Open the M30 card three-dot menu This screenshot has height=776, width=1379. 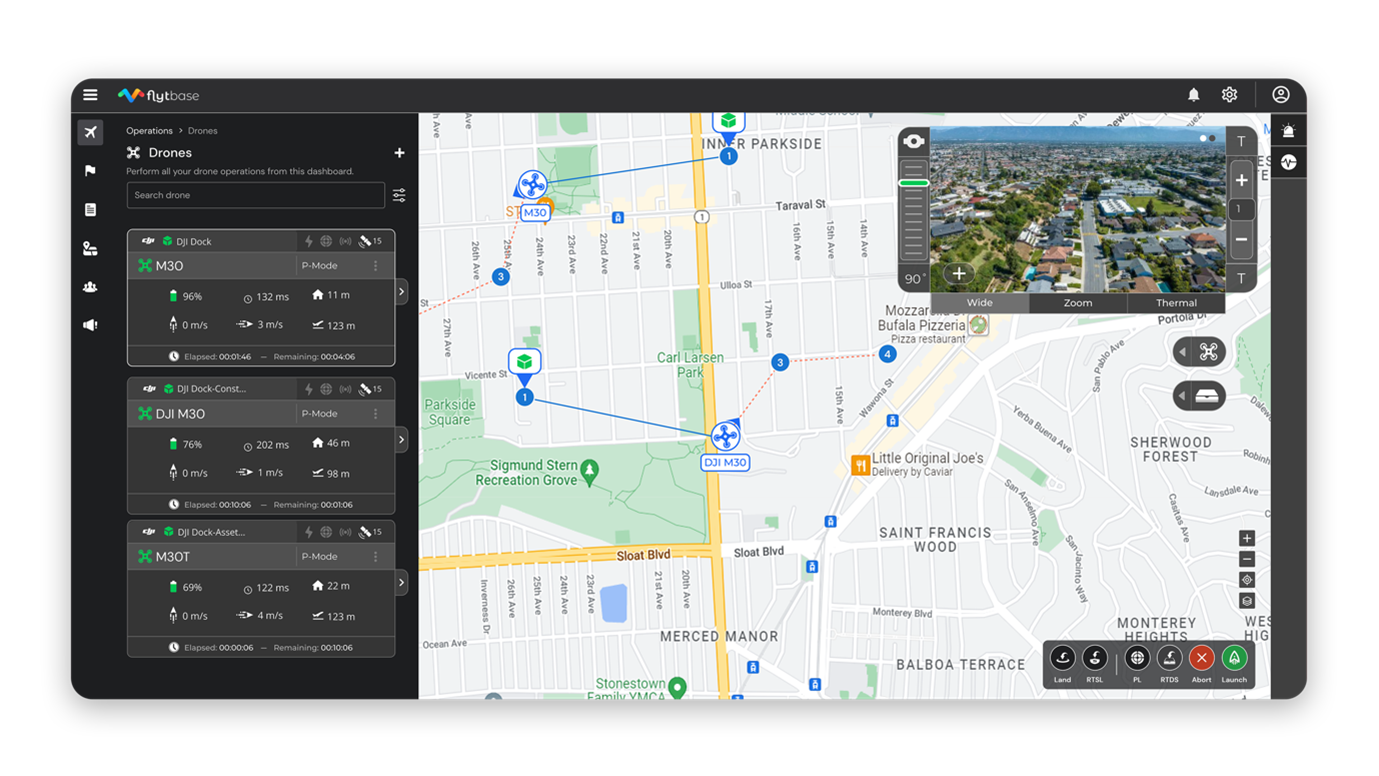376,266
